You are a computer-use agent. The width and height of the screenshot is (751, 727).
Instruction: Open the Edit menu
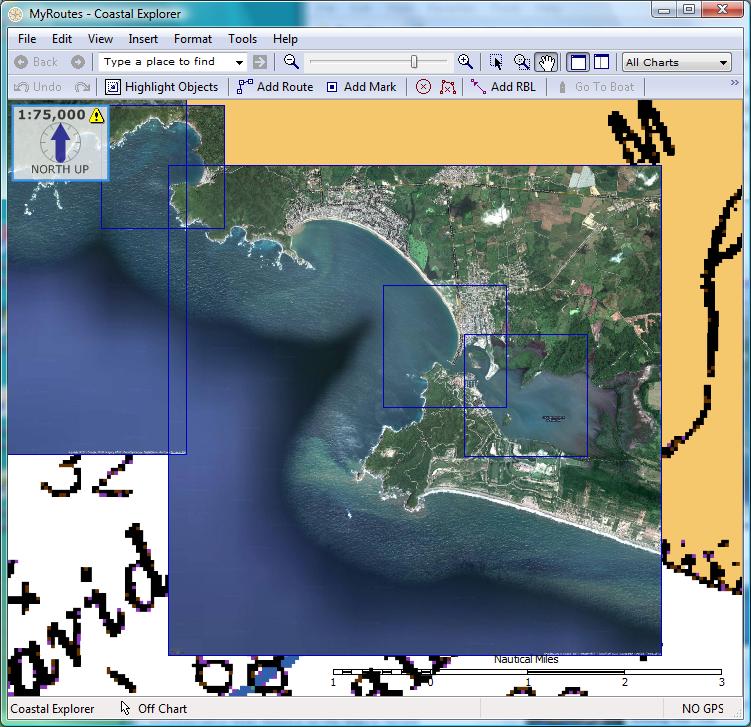62,39
